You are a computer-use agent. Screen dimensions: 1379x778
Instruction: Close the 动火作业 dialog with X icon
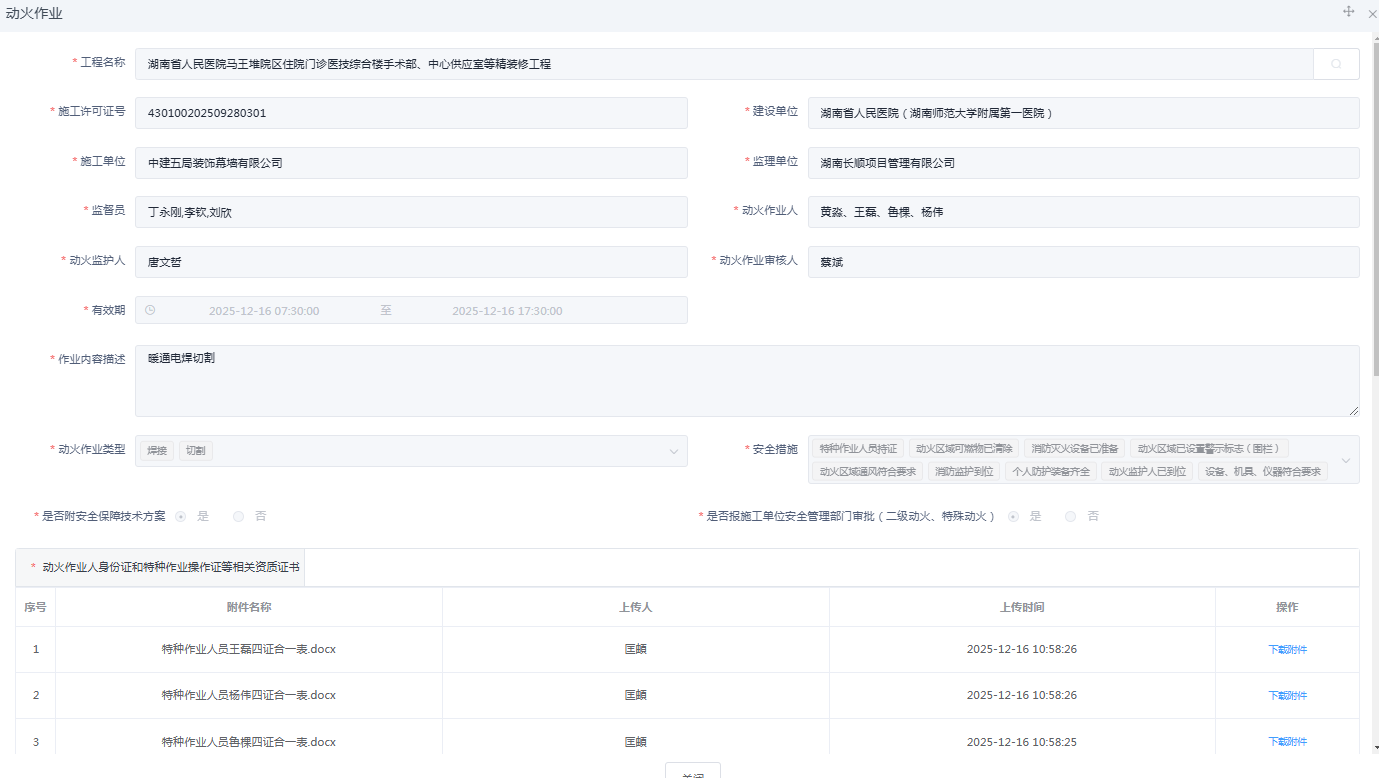click(1372, 13)
